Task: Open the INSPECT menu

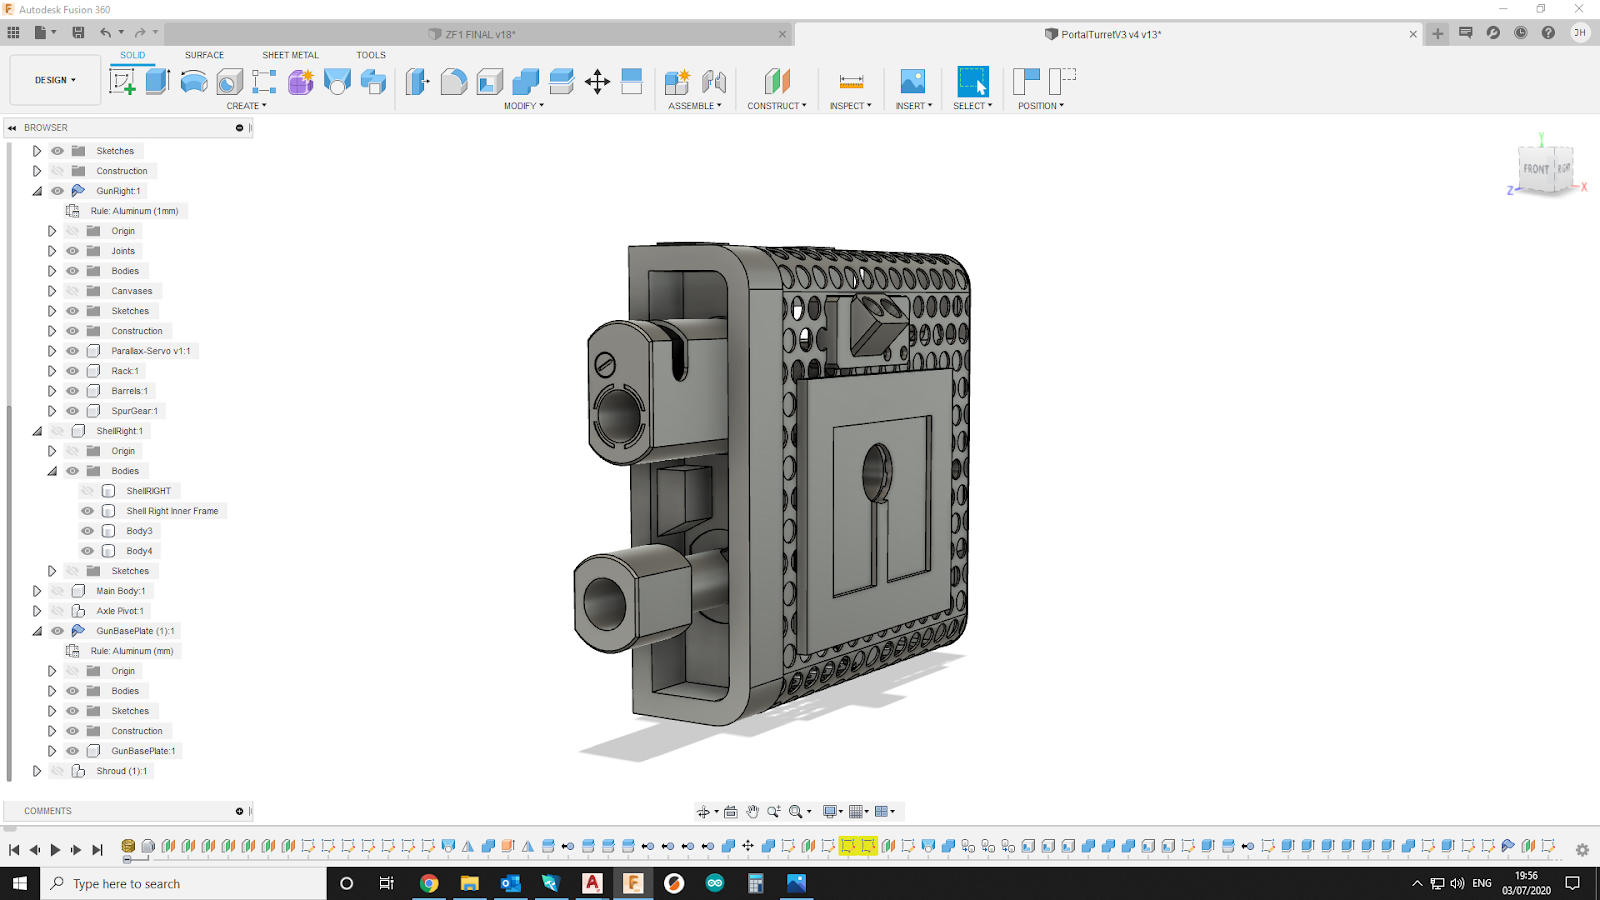Action: (850, 106)
